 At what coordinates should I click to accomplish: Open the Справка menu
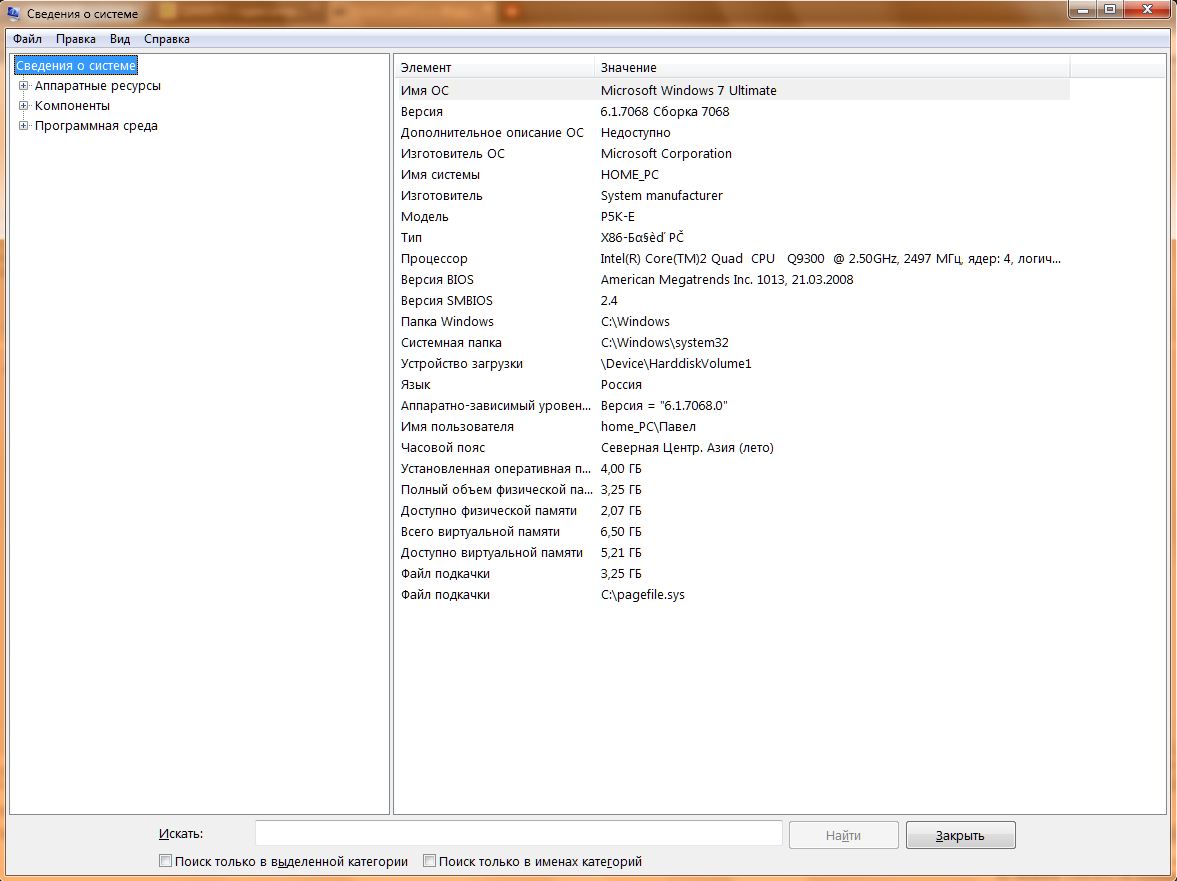(x=167, y=39)
